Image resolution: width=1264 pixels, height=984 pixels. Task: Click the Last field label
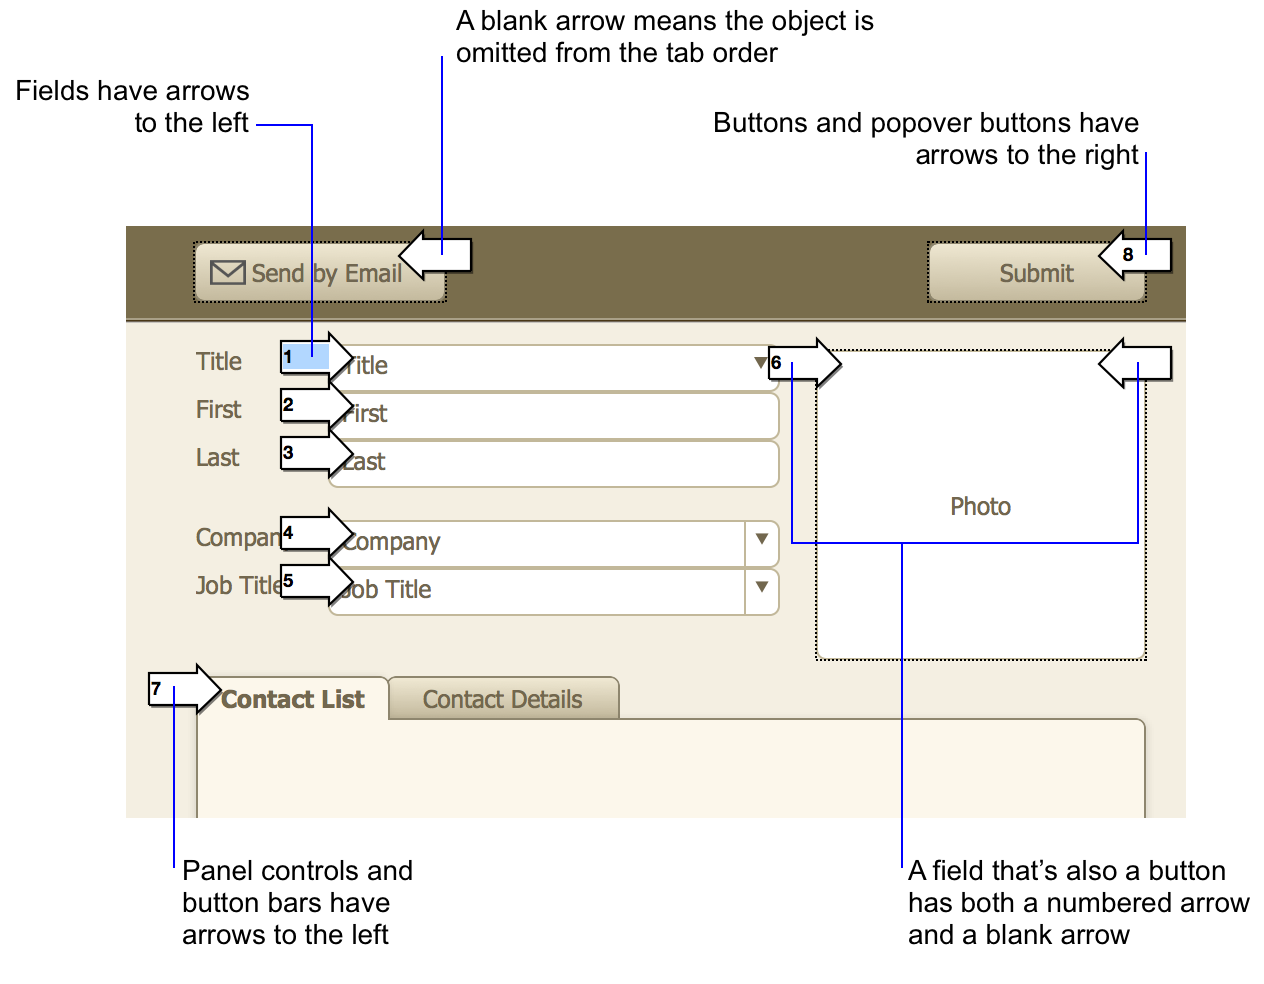point(216,457)
